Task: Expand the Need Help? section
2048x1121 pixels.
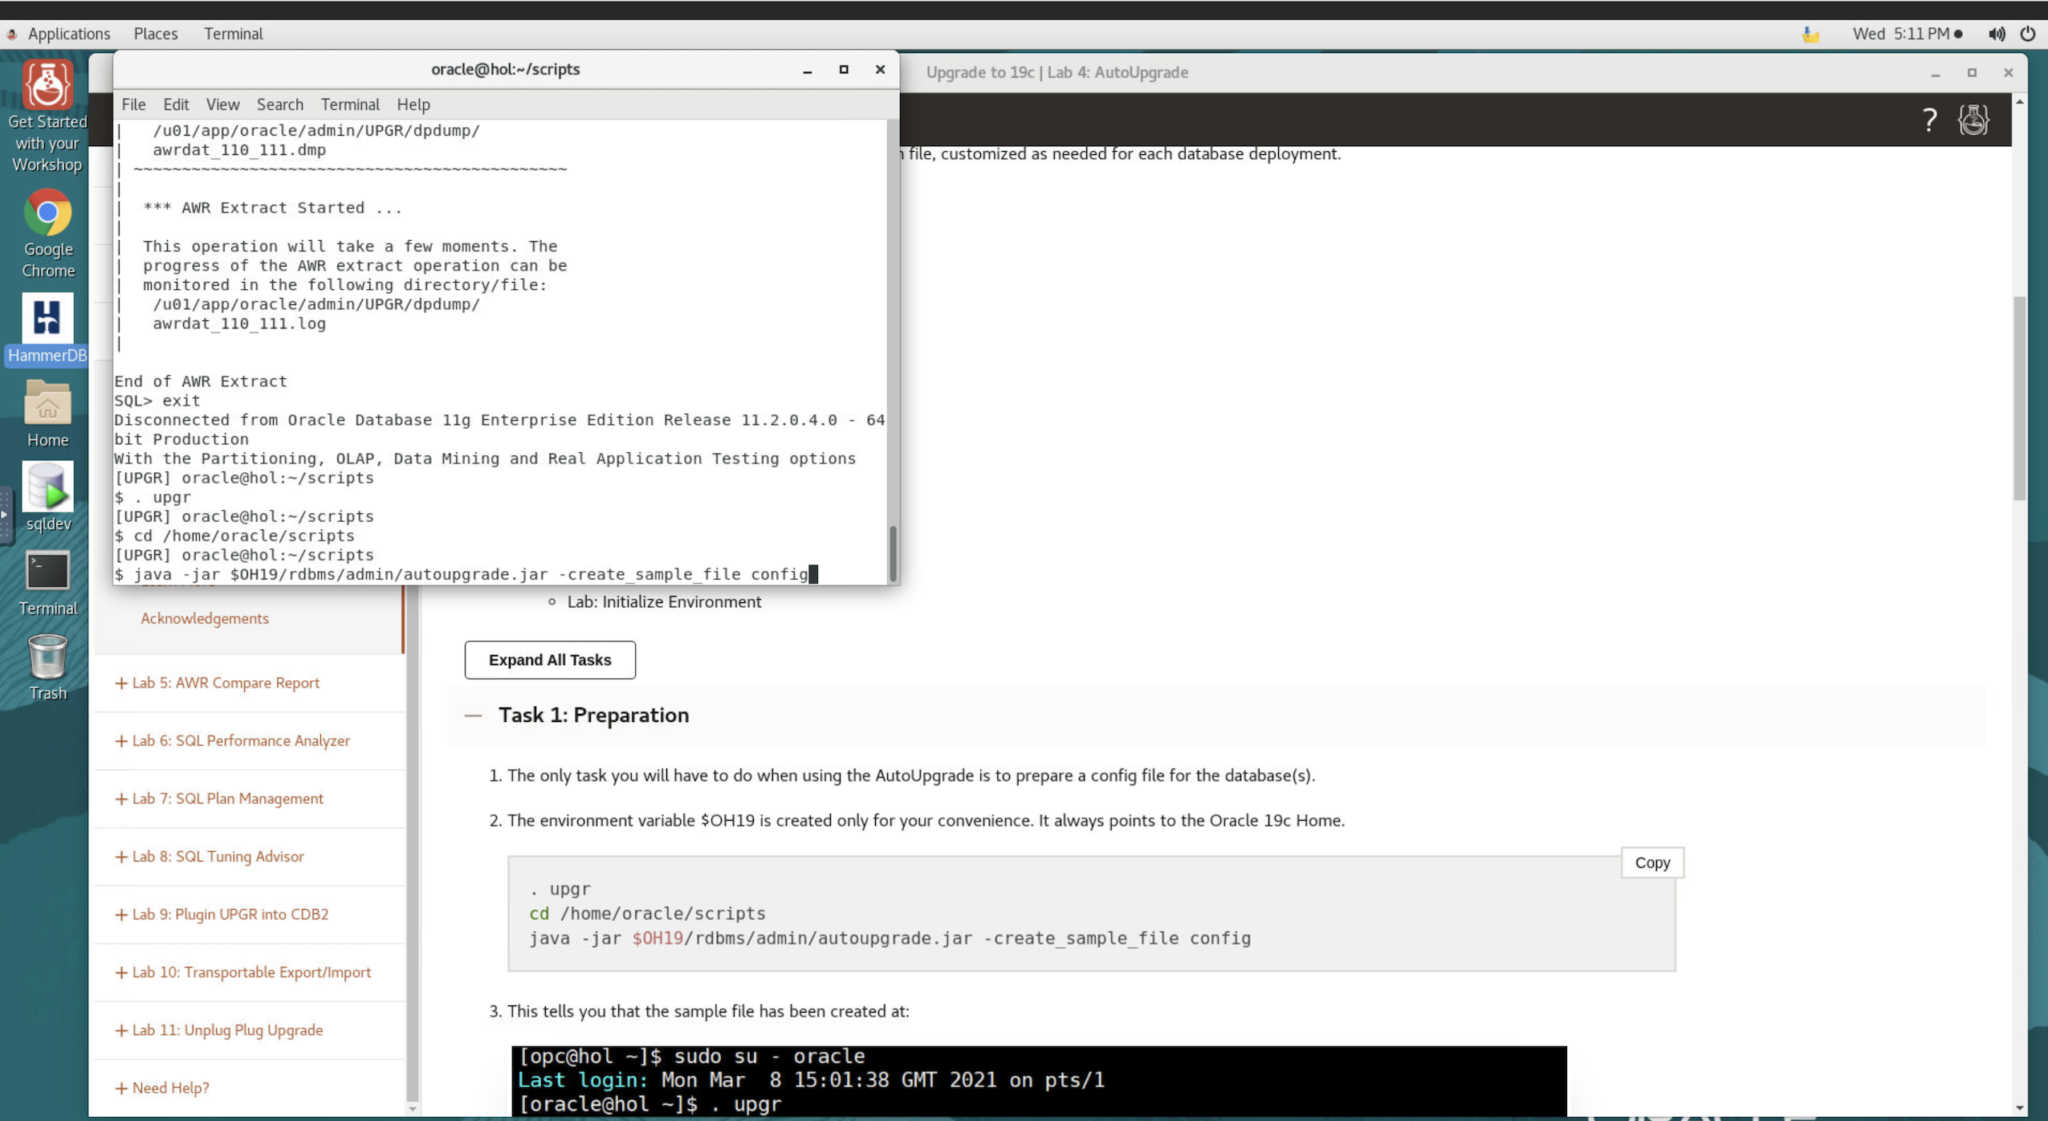Action: 170,1088
